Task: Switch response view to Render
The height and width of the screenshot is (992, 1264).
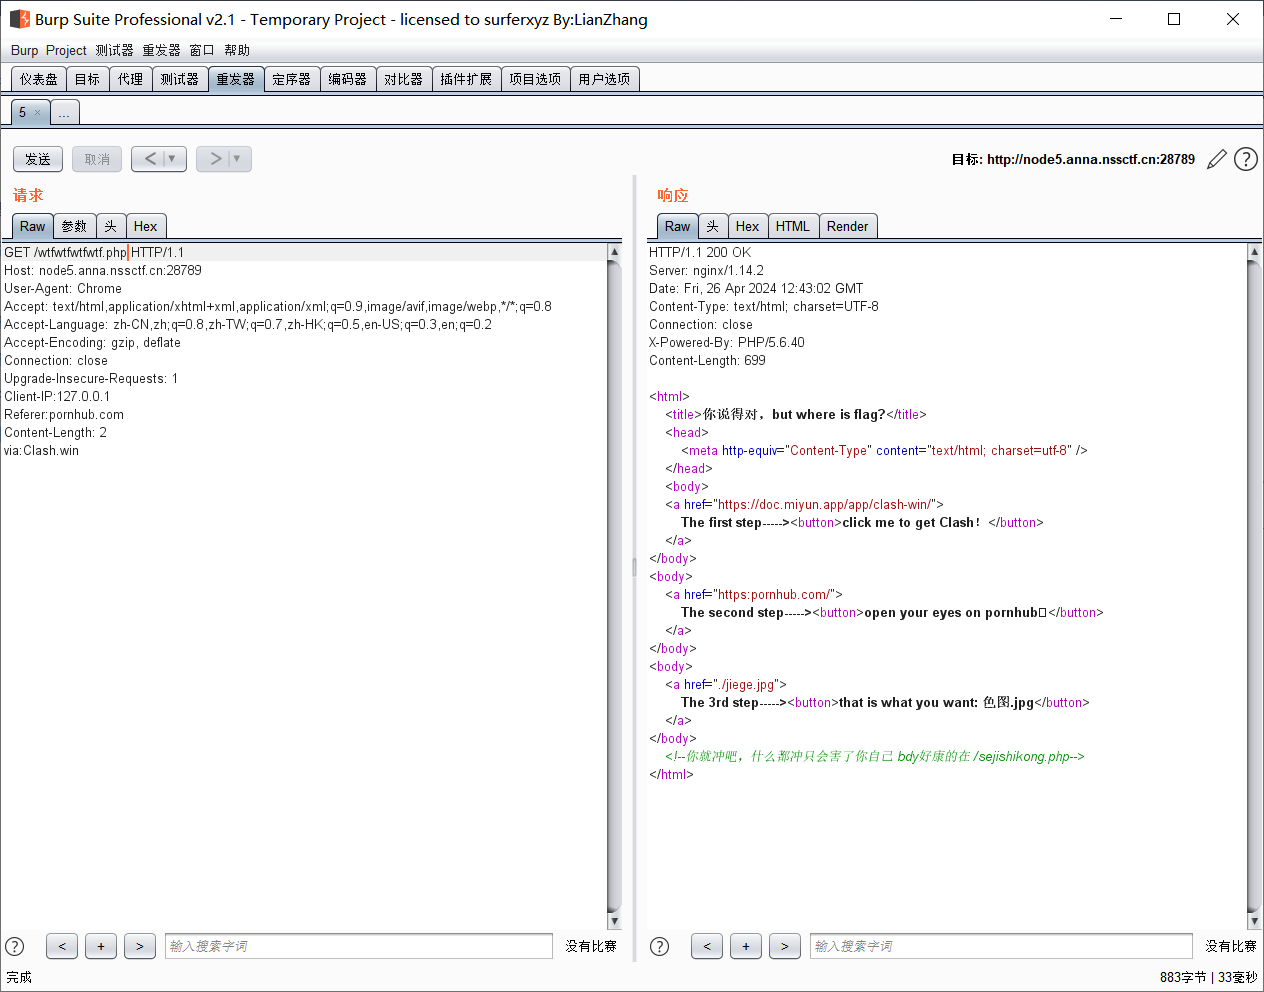Action: click(x=847, y=226)
